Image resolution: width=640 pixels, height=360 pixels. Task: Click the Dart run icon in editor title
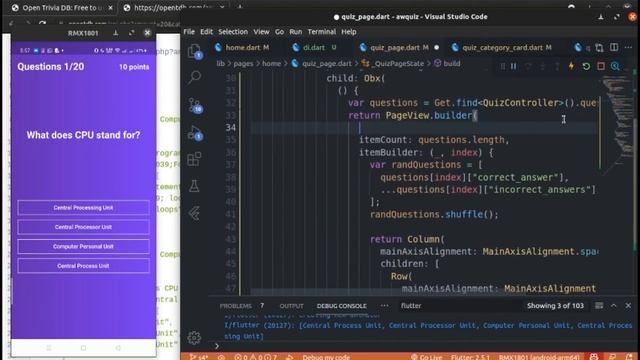click(578, 48)
